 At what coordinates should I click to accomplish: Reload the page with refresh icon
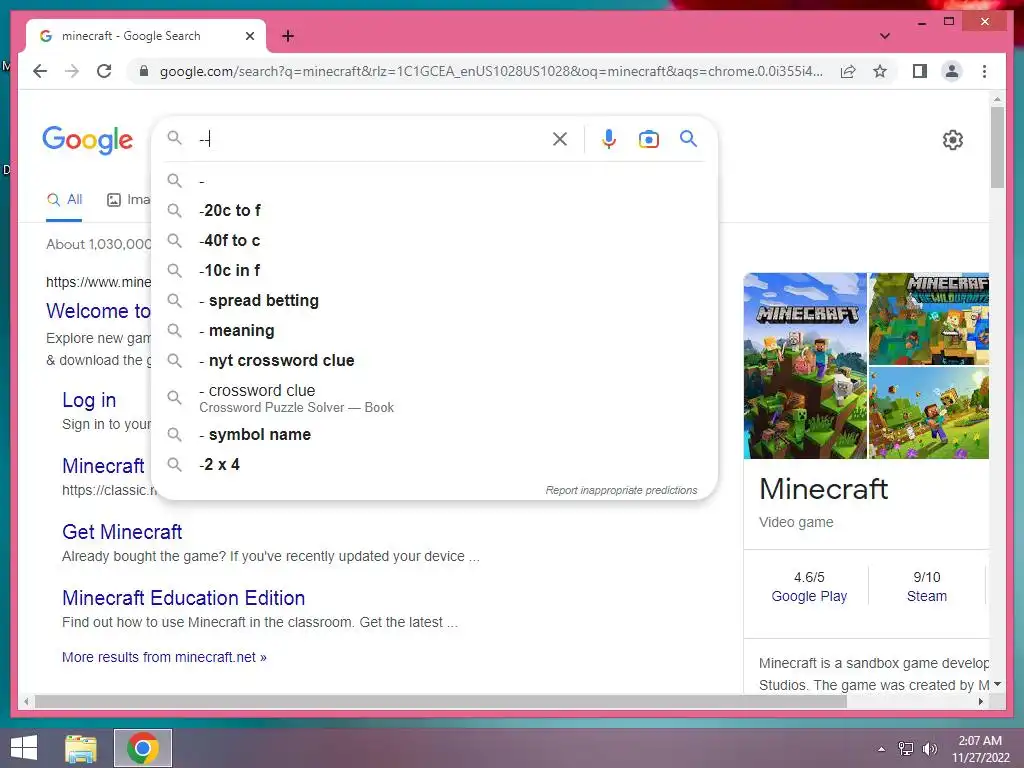[104, 71]
